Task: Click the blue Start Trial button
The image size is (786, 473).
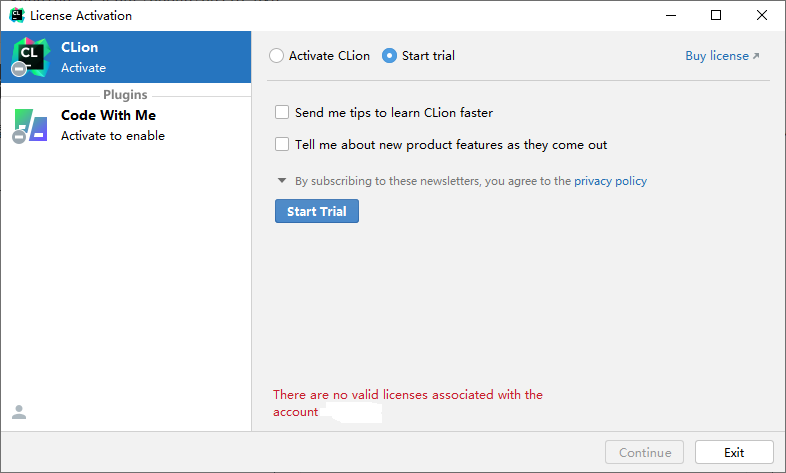Action: click(x=317, y=211)
